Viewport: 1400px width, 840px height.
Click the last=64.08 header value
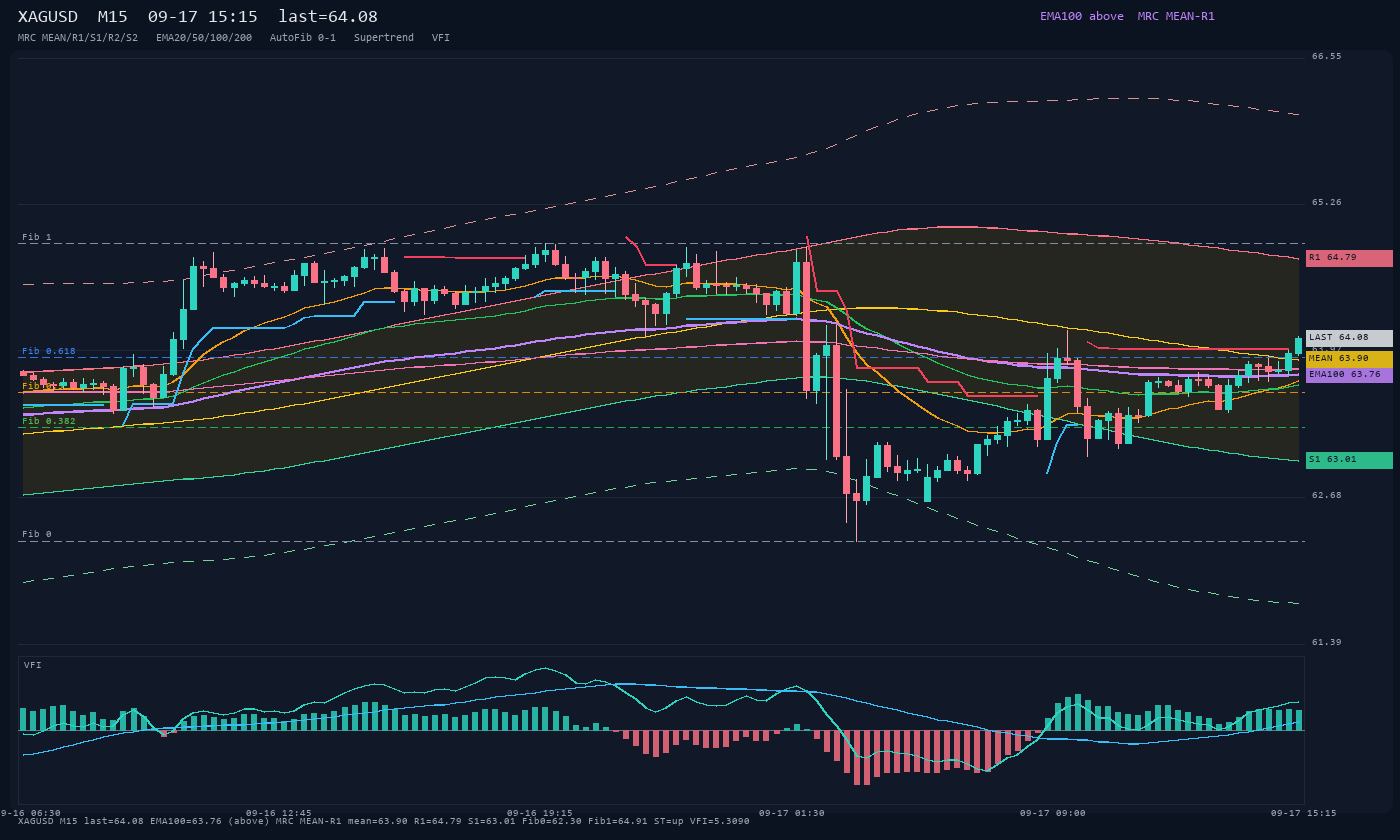(328, 17)
